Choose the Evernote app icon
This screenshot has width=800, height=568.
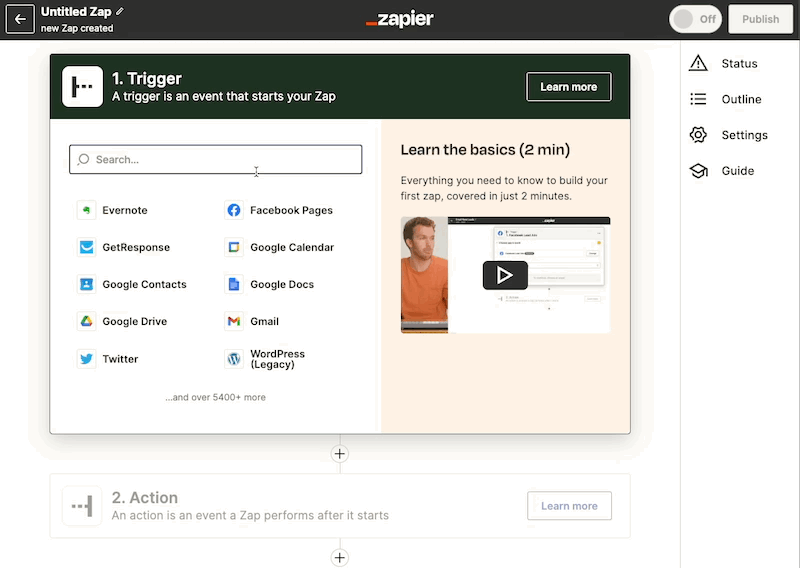coord(86,210)
